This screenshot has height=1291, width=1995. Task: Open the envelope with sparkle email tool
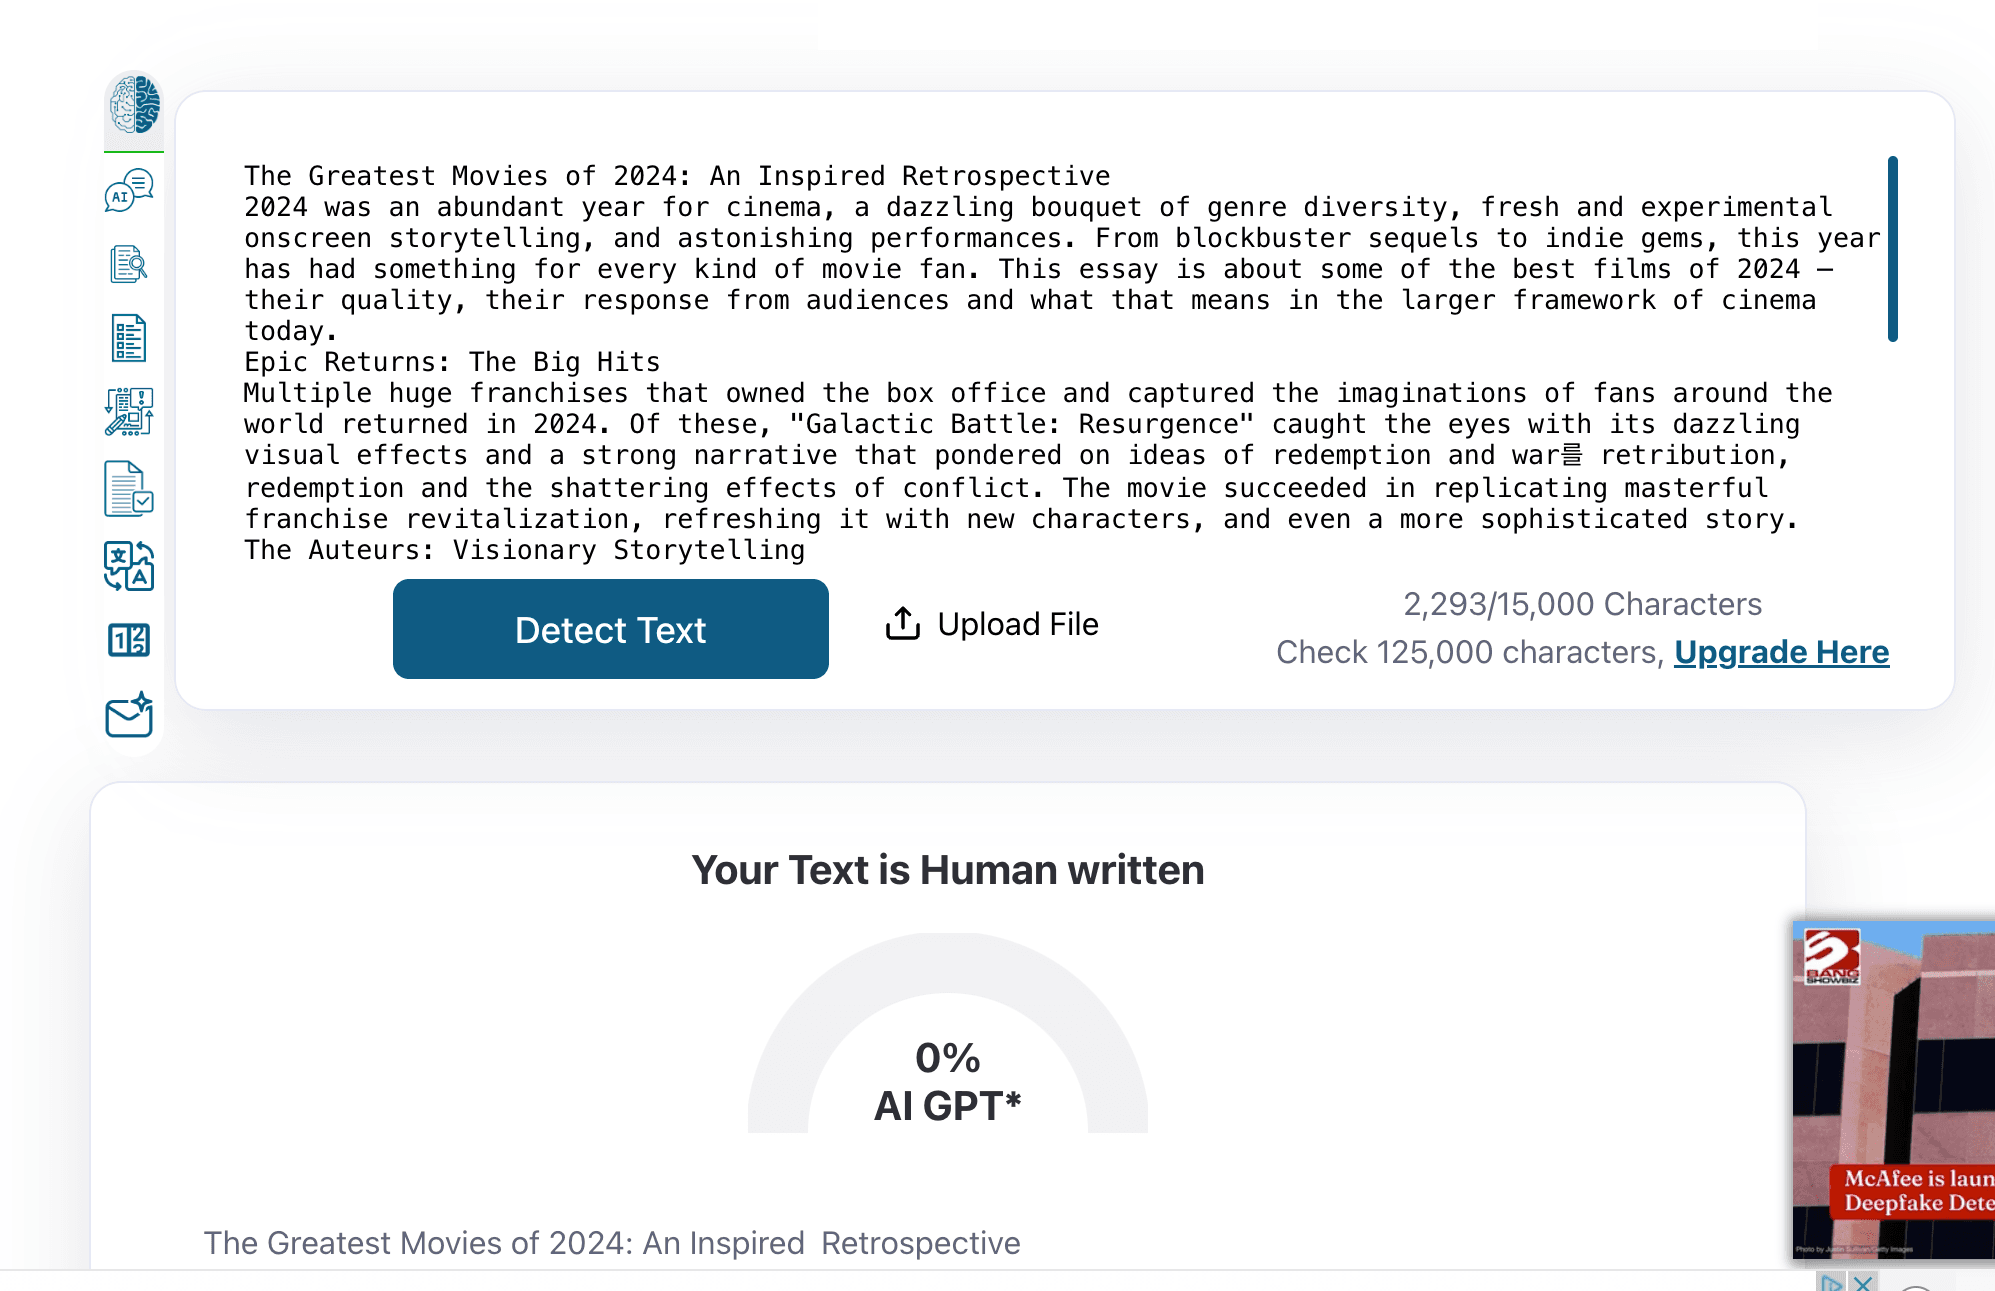(129, 715)
